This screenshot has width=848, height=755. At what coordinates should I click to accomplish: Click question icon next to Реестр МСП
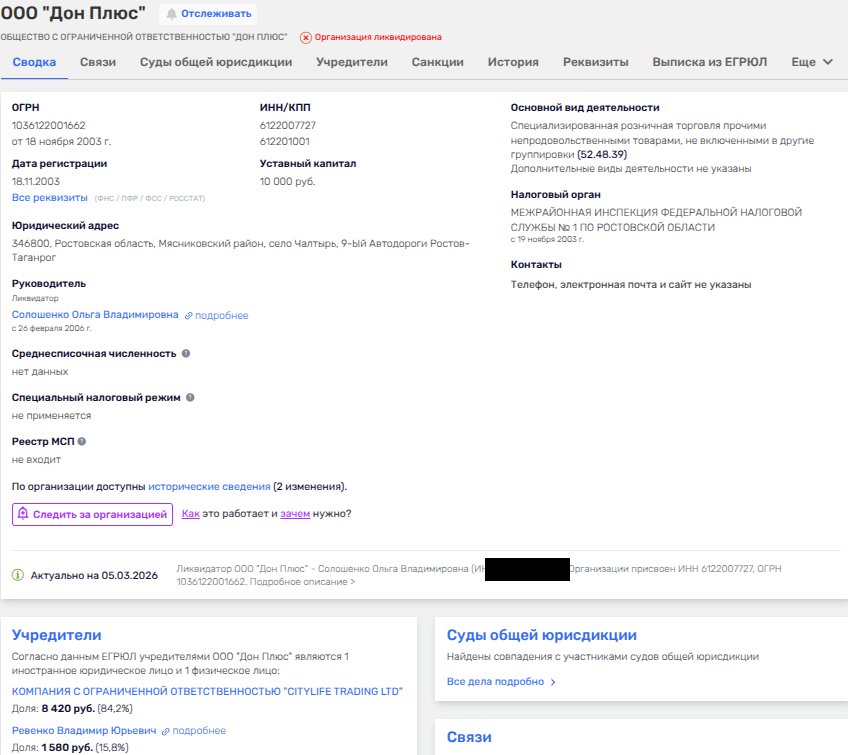[x=82, y=441]
